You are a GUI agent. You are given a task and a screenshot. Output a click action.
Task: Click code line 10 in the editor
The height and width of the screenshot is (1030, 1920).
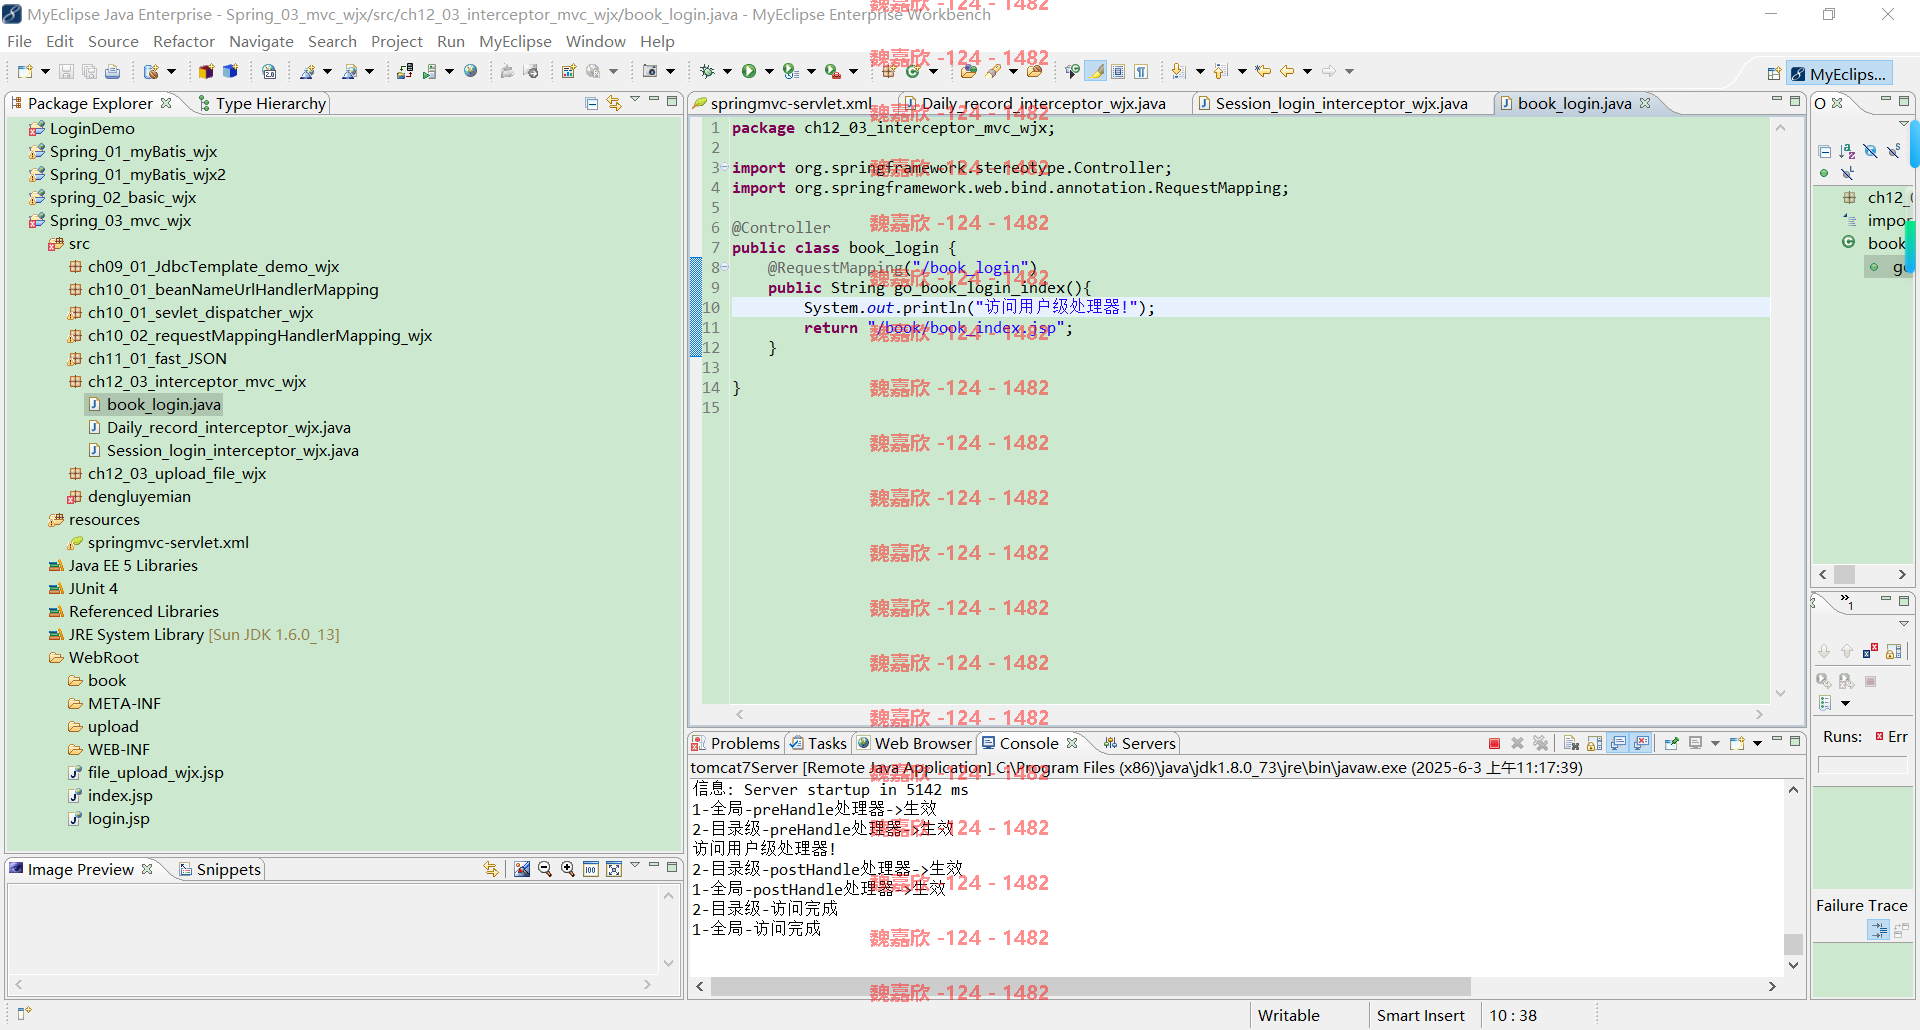pyautogui.click(x=1250, y=307)
